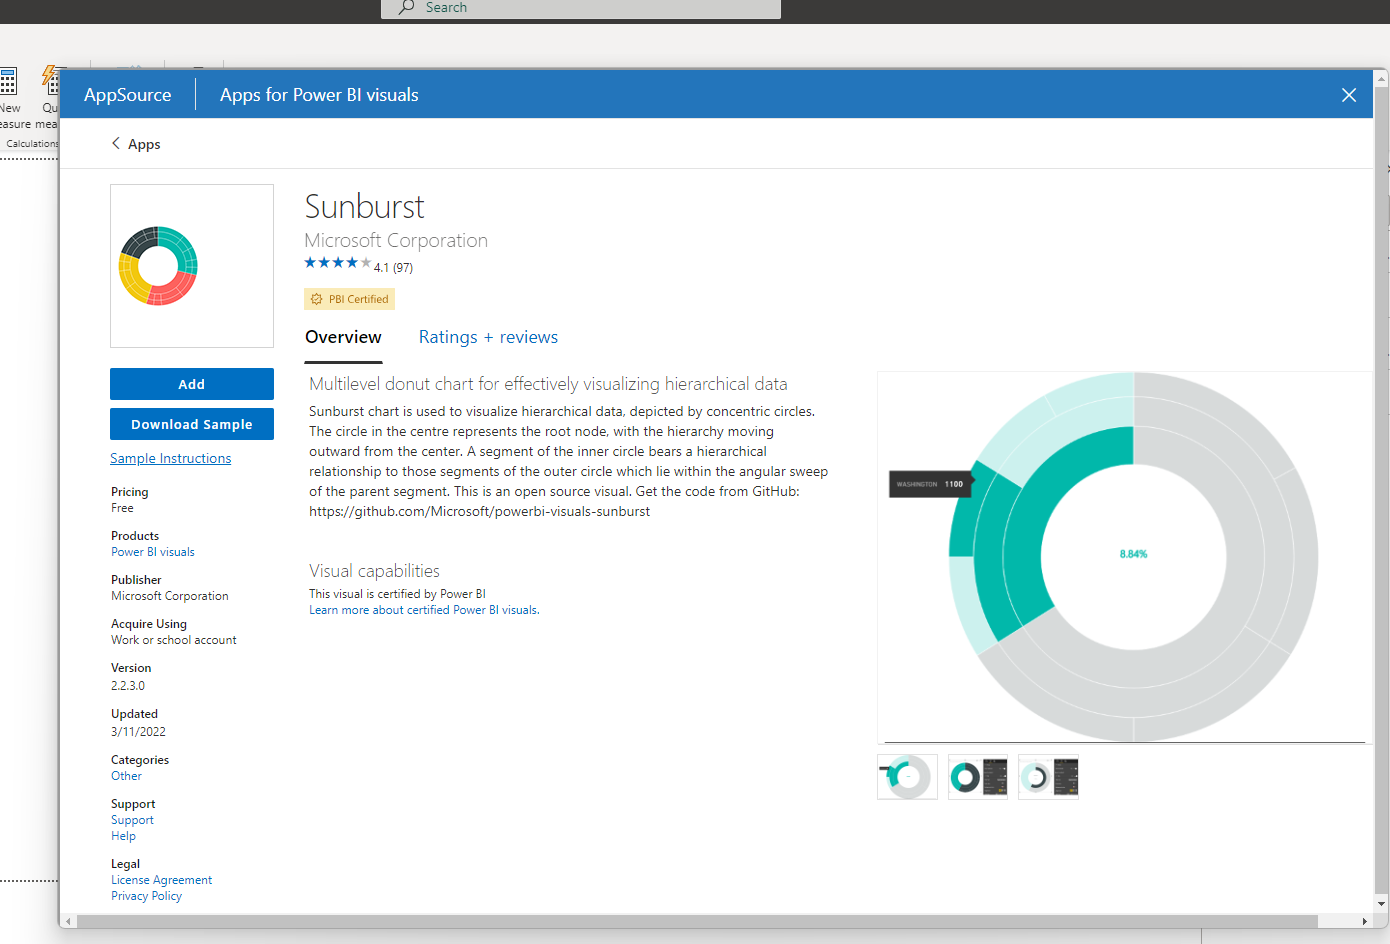The height and width of the screenshot is (944, 1390).
Task: Click the Add button for Sunburst
Action: tap(192, 384)
